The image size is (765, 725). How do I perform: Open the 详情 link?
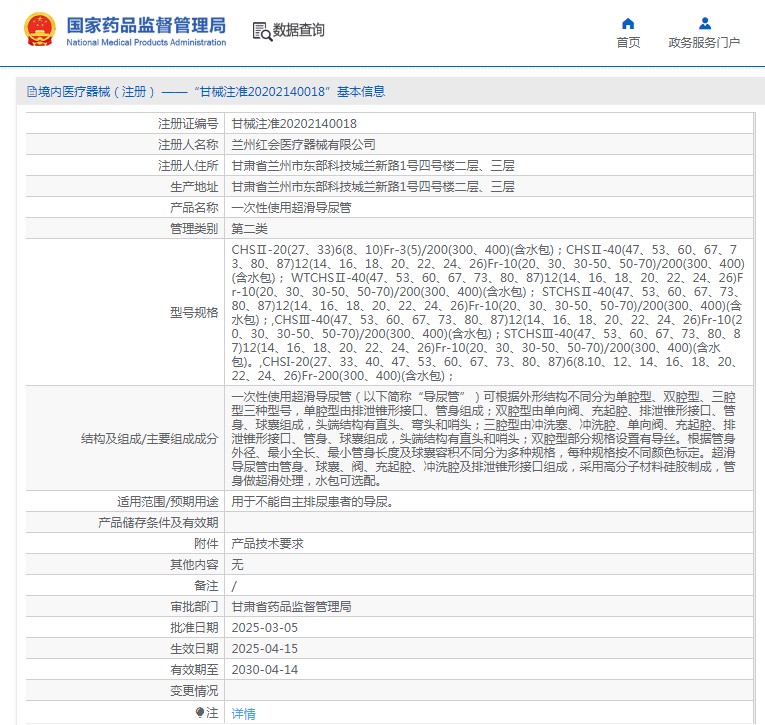pyautogui.click(x=243, y=714)
